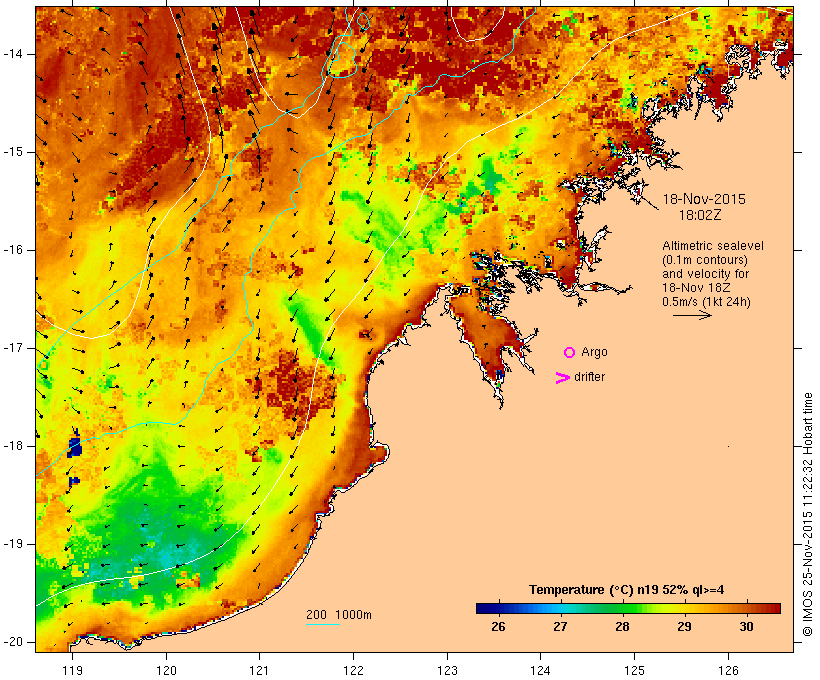This screenshot has height=680, width=820.
Task: Click the '120' longitude axis label
Action: point(166,670)
